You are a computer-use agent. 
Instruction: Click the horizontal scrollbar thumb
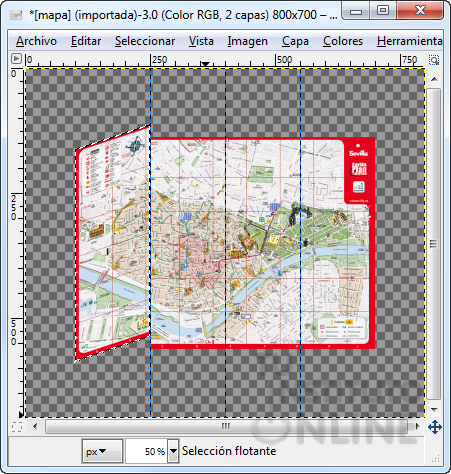226,426
